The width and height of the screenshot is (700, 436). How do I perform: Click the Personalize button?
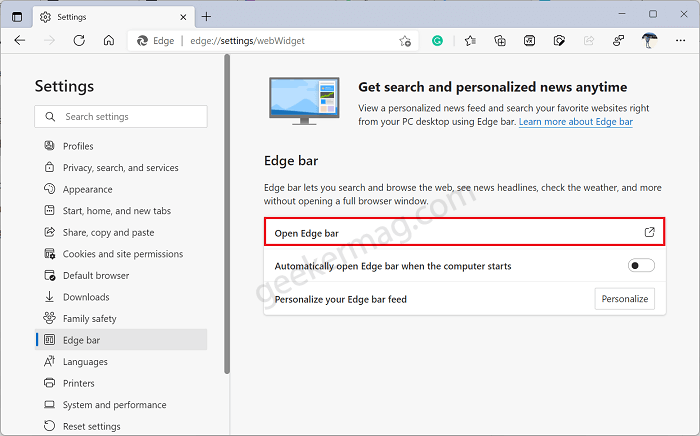(x=625, y=299)
